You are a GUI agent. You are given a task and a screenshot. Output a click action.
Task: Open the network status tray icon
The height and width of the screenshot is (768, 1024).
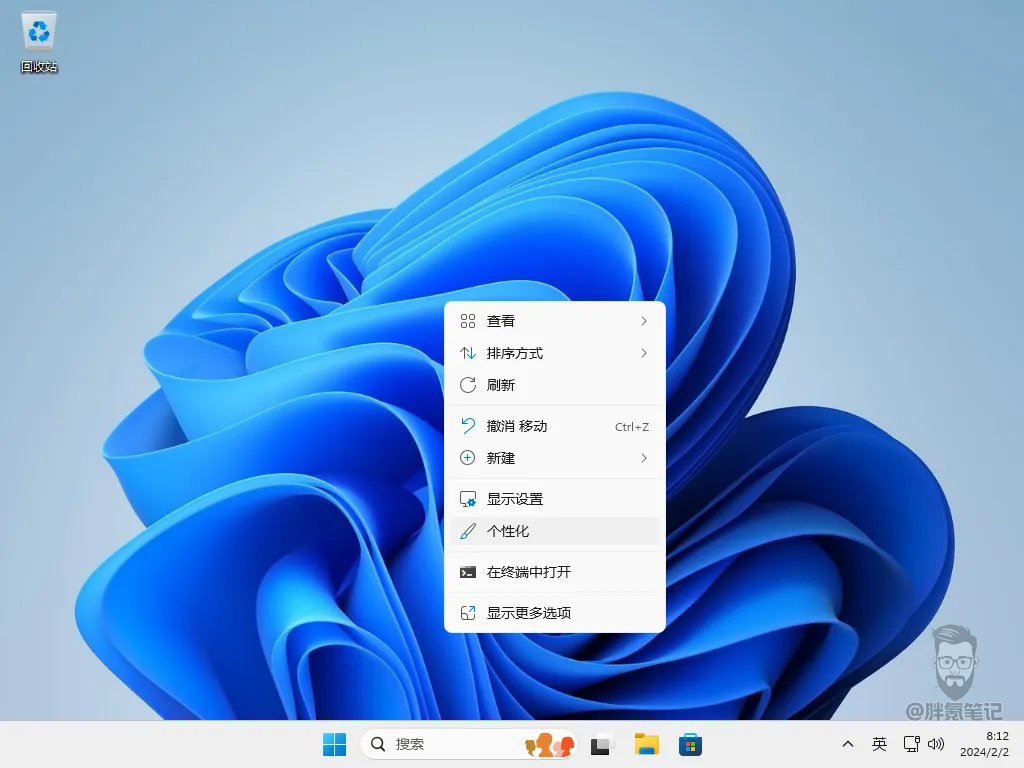click(x=911, y=744)
